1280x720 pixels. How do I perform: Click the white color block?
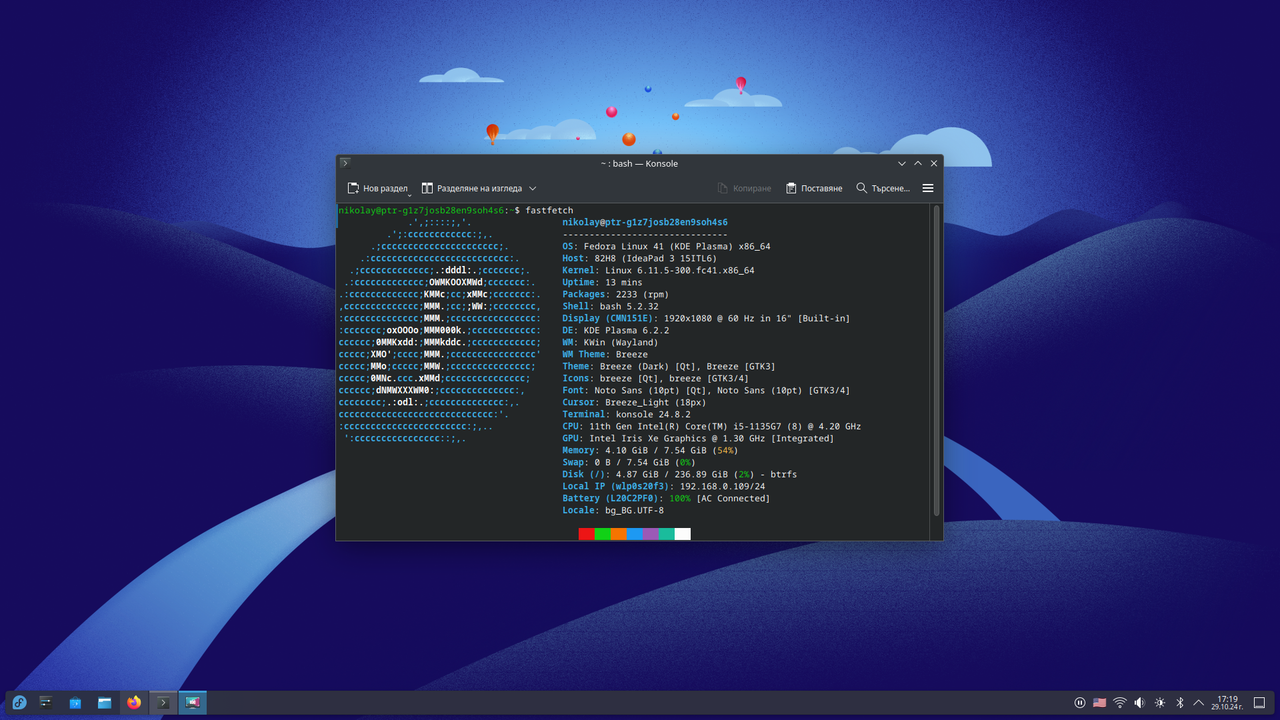pos(682,534)
